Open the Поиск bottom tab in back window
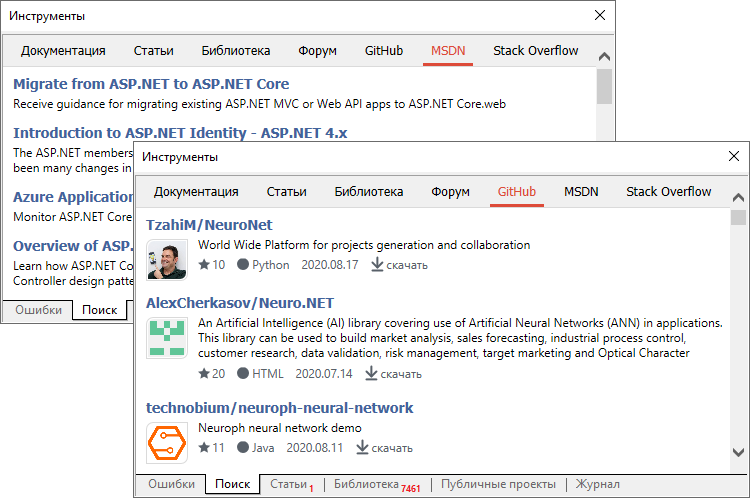 click(x=99, y=310)
